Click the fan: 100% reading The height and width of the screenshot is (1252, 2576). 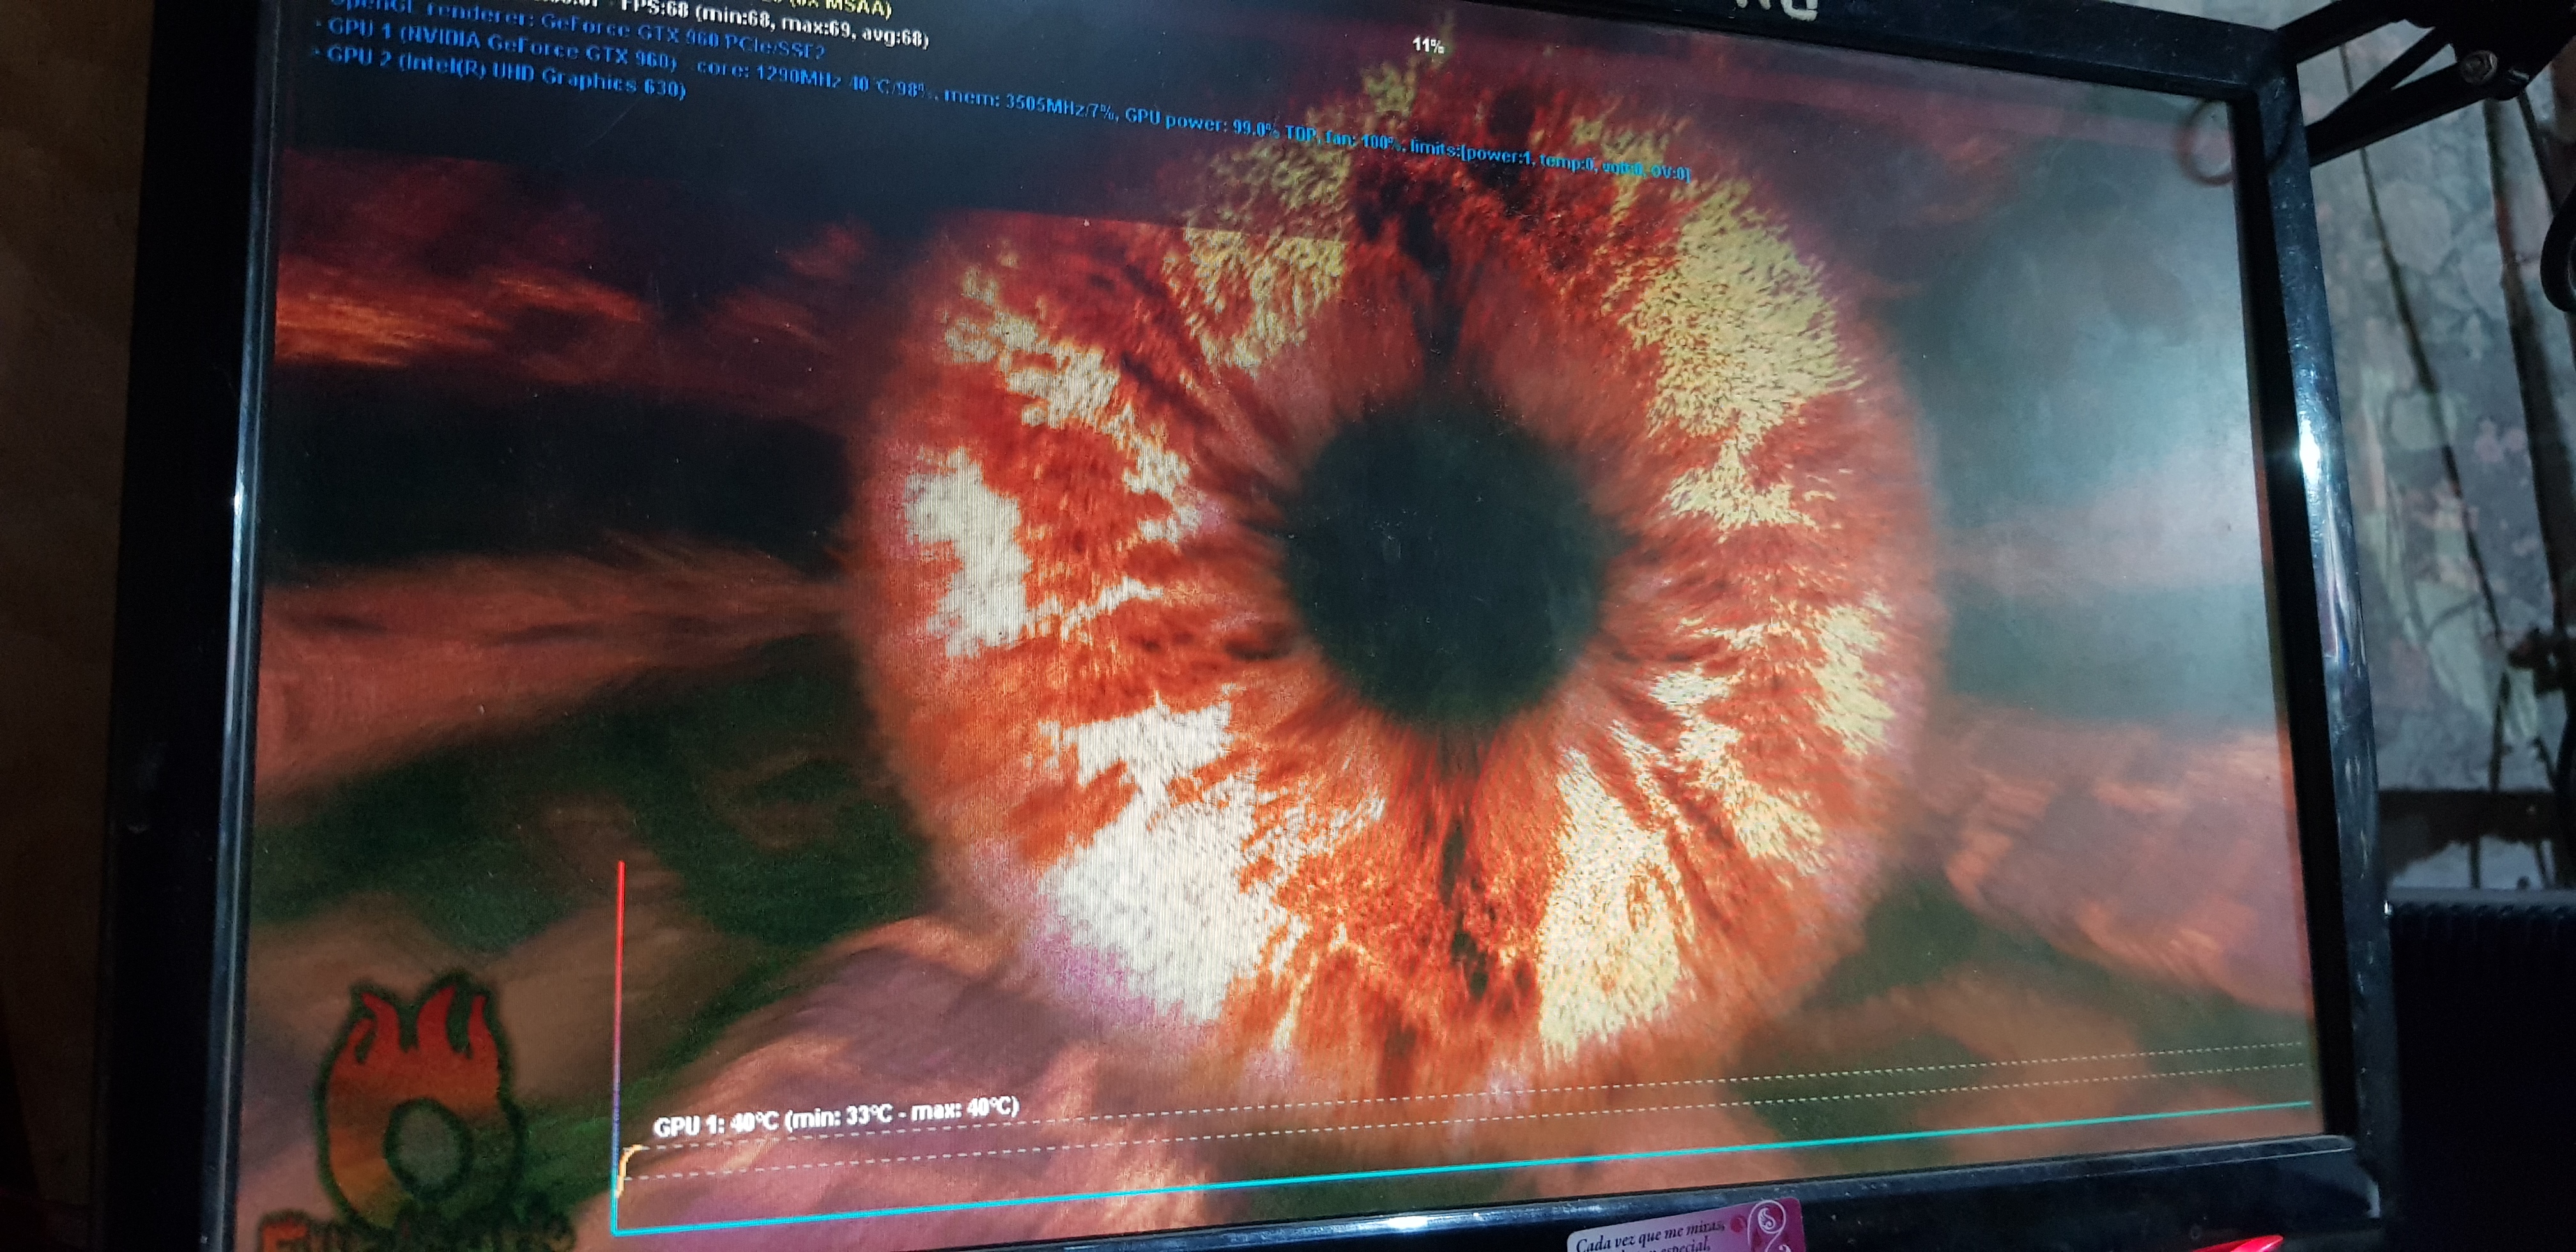[1364, 141]
